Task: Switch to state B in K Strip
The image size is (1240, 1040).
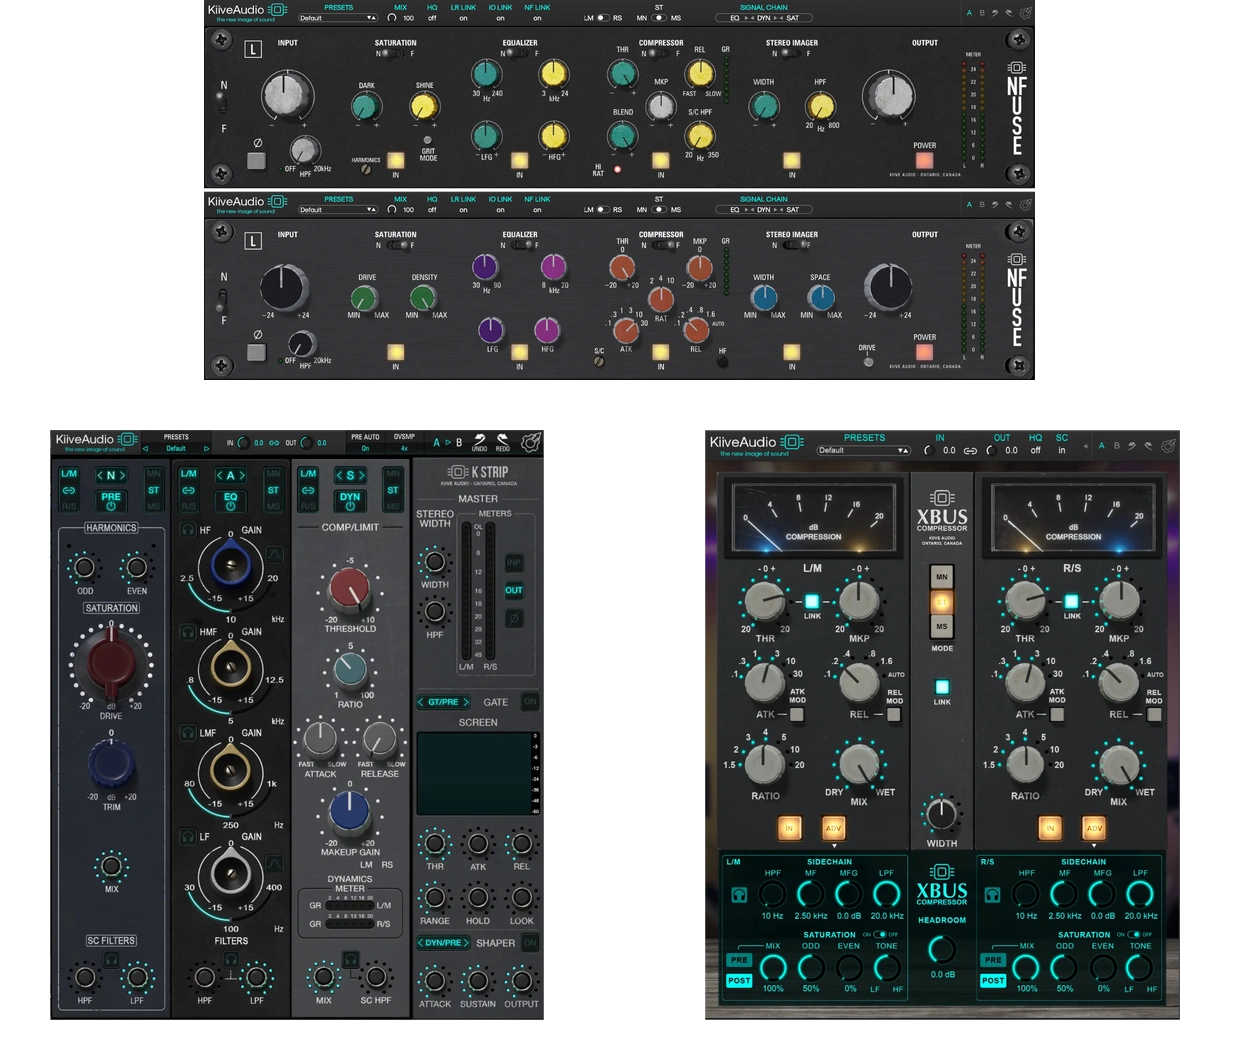Action: pos(459,442)
